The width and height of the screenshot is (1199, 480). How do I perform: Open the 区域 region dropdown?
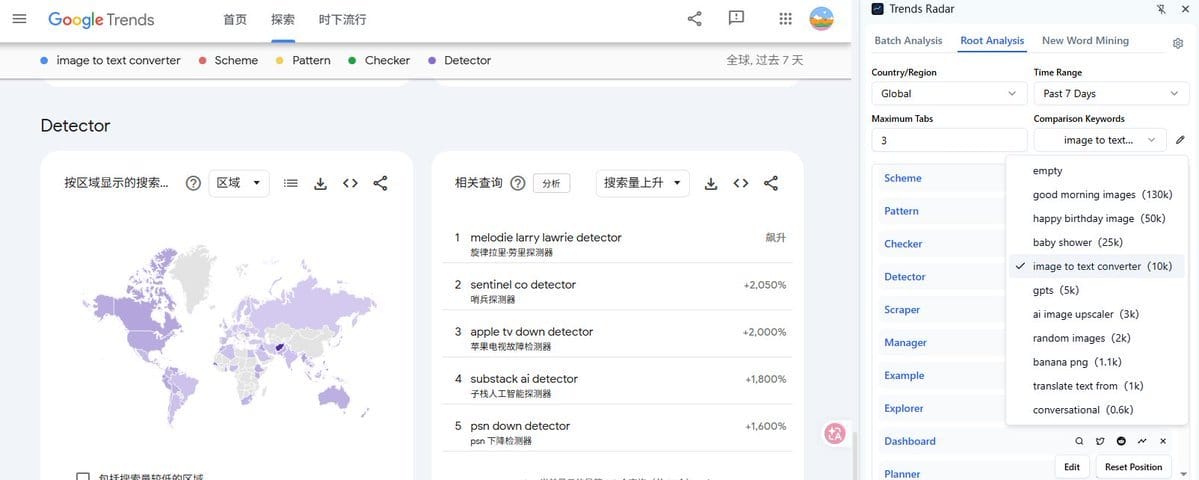239,183
